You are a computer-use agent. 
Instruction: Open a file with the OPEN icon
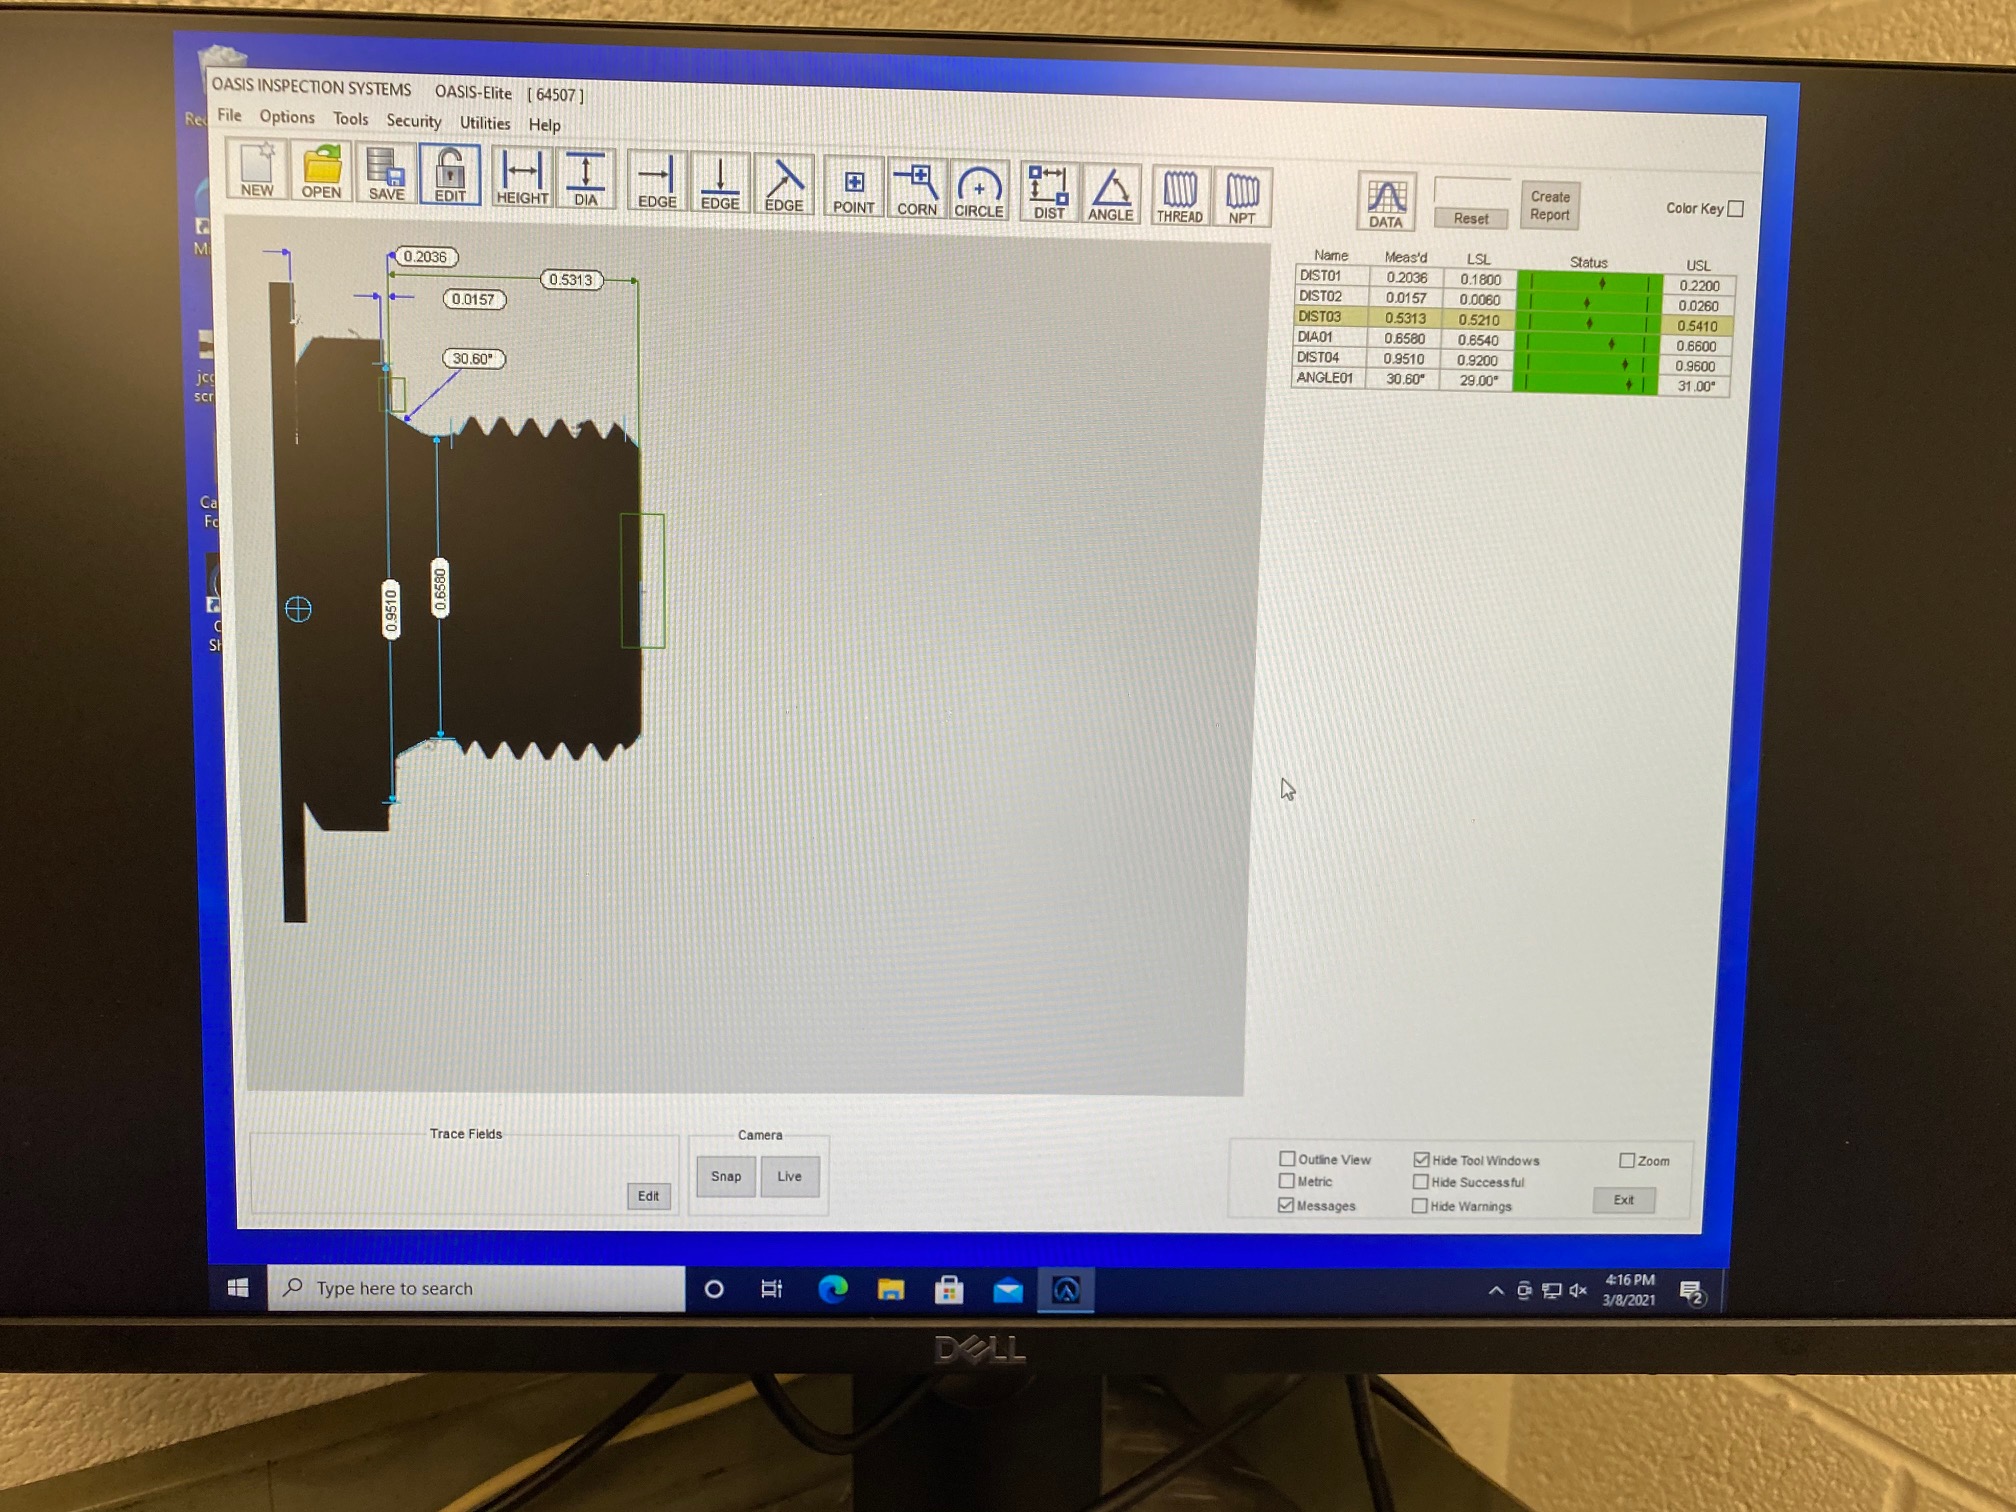(321, 172)
